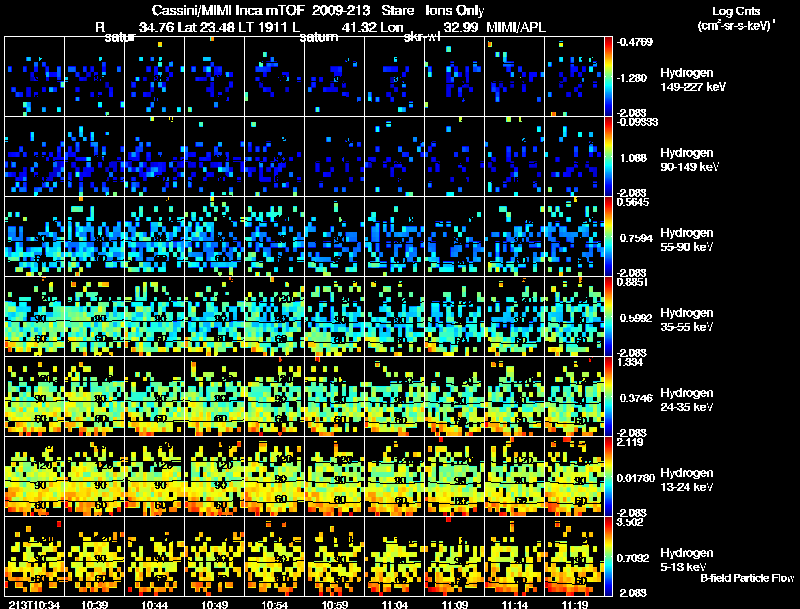
Task: Click the 'B-field Particle Flow' caption
Action: (747, 578)
